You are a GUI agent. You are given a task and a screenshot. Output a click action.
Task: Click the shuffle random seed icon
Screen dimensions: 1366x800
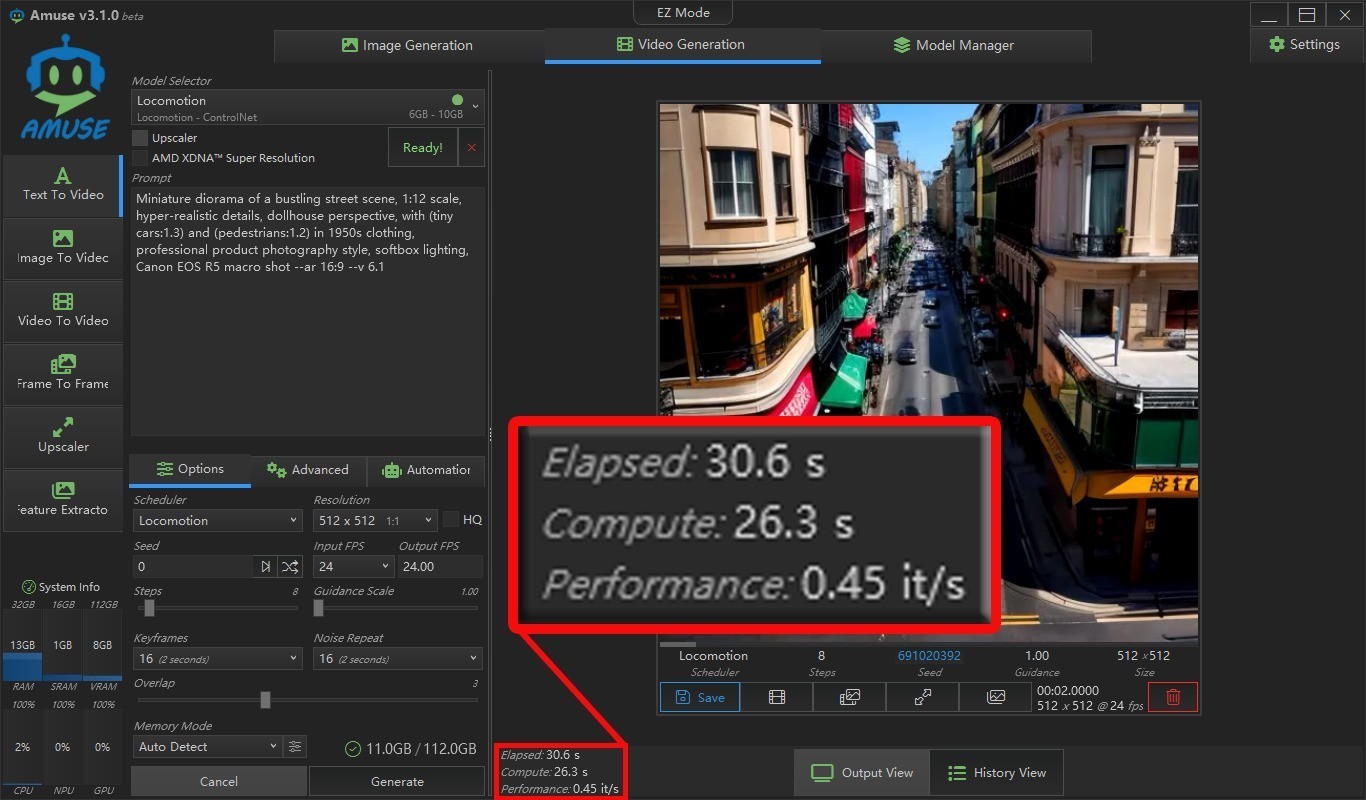[290, 566]
